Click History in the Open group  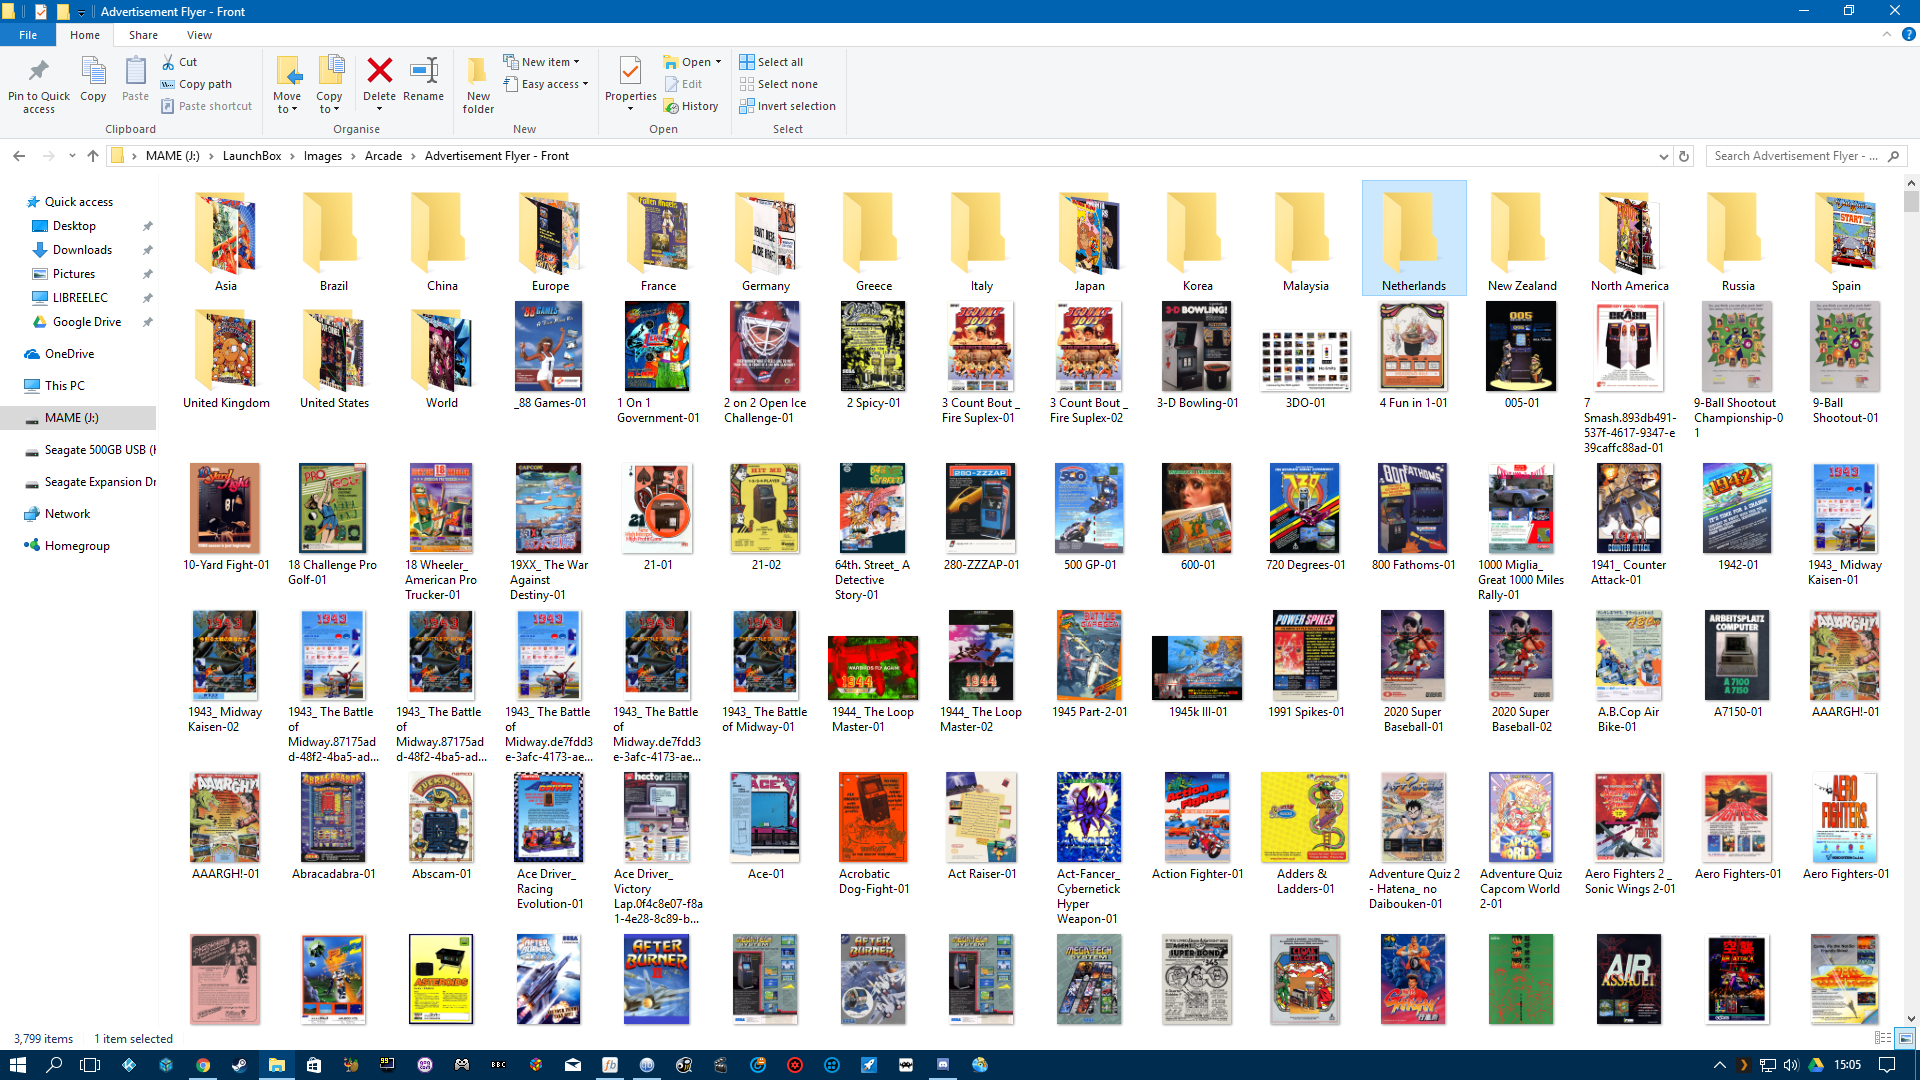[691, 106]
